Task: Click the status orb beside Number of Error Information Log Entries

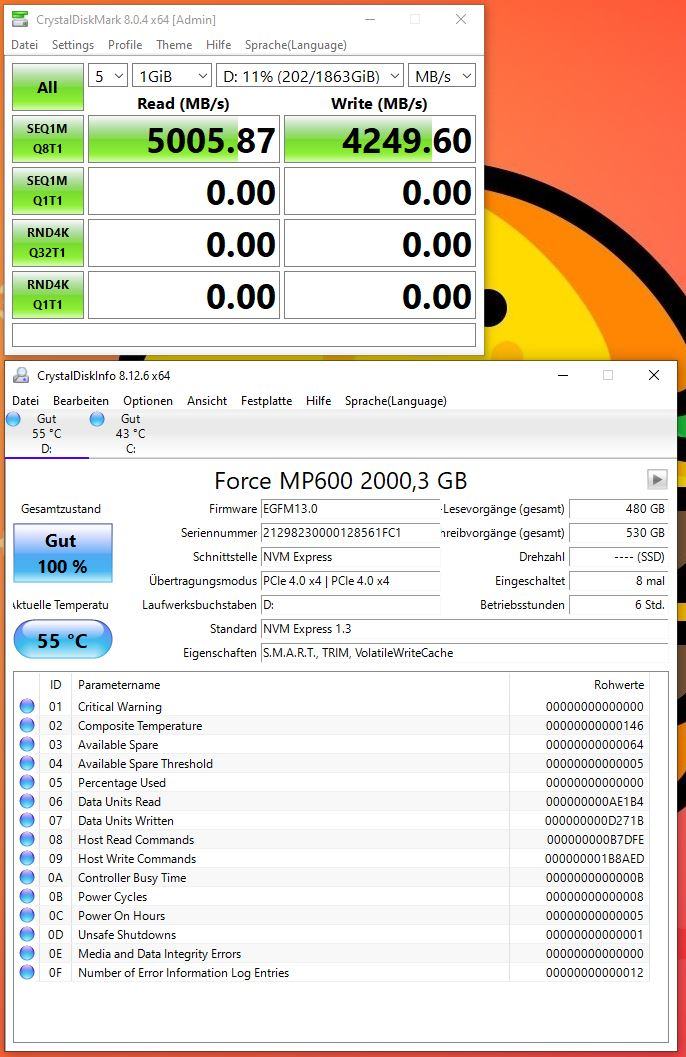Action: (27, 972)
